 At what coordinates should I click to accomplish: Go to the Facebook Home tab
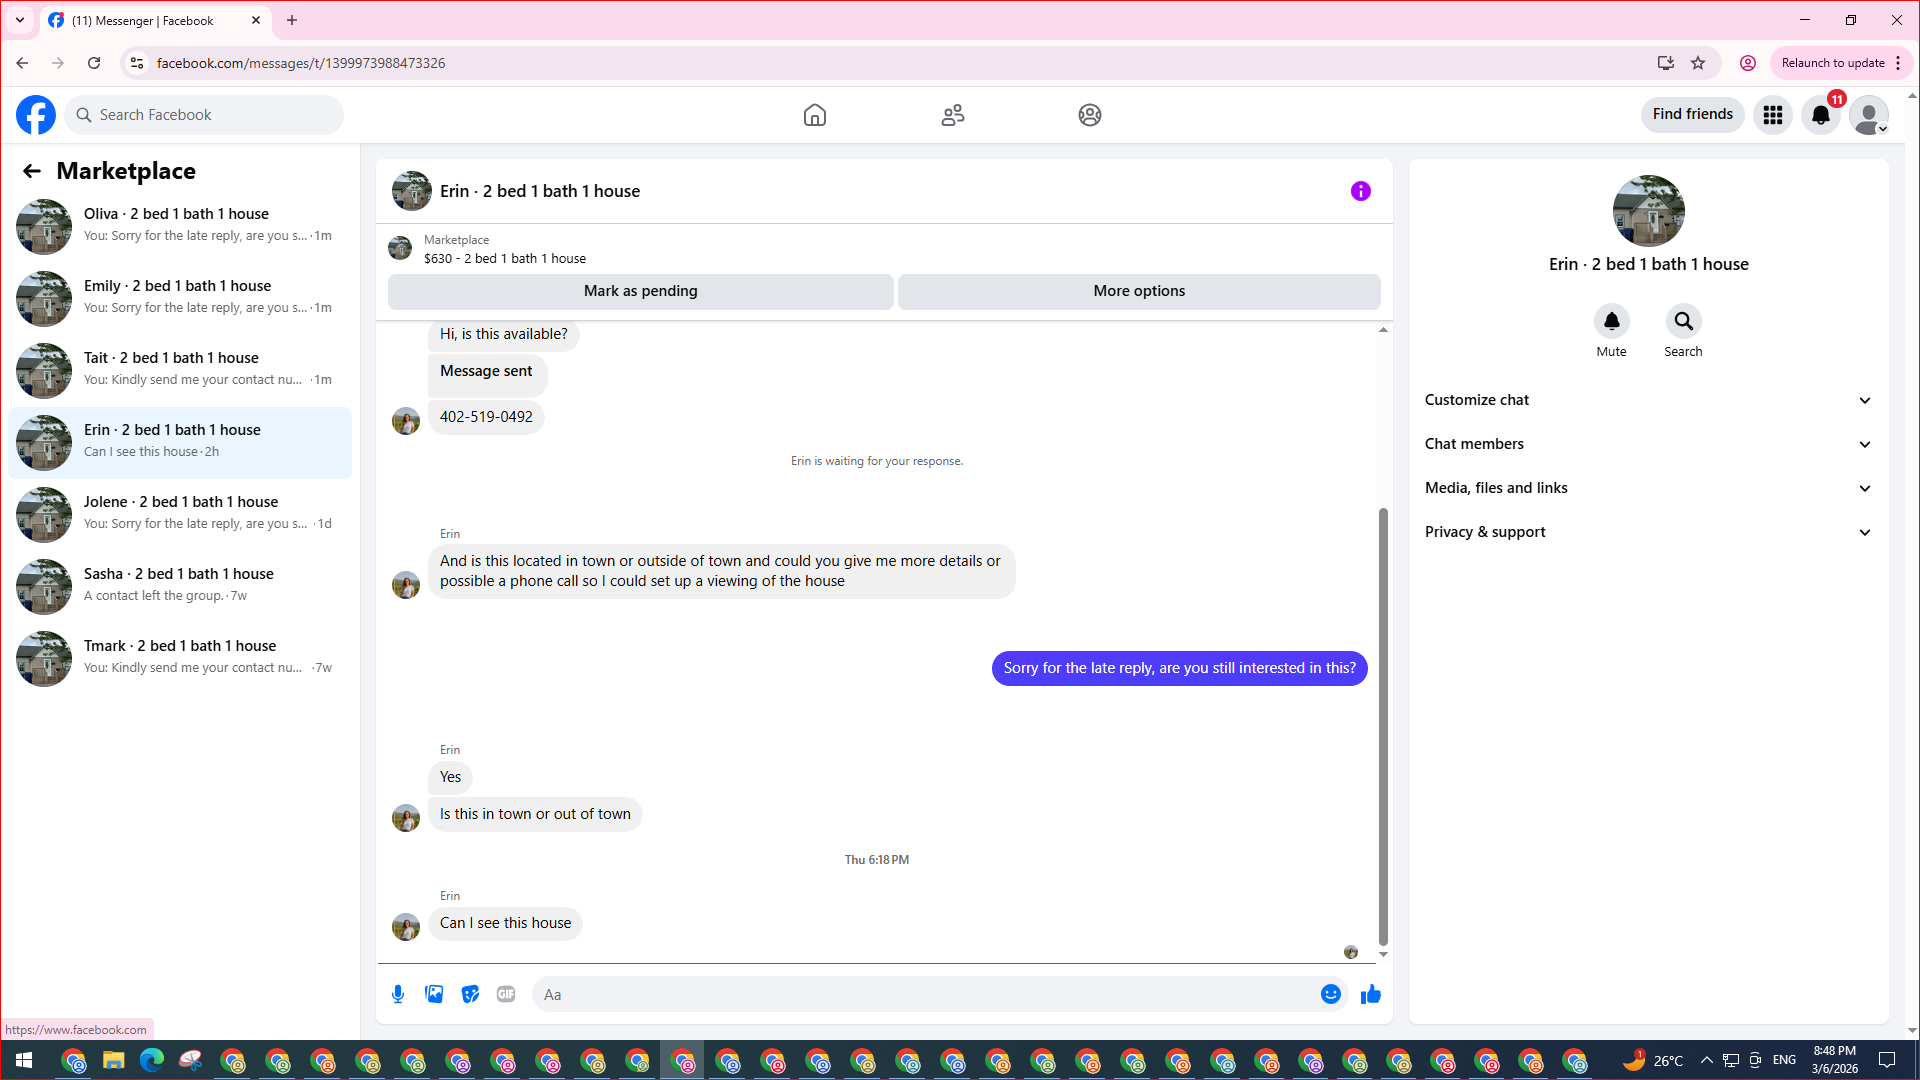pos(814,115)
